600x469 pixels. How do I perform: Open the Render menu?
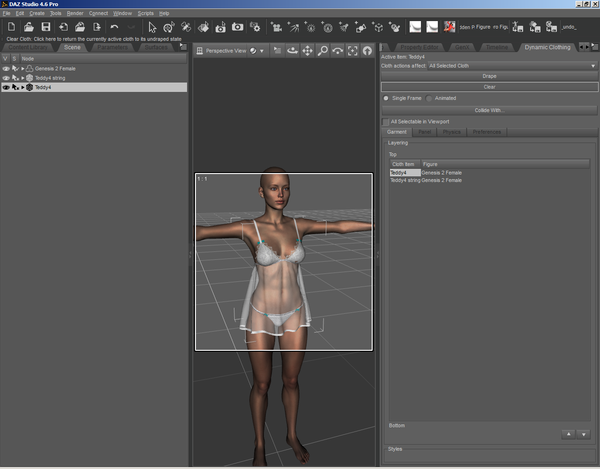click(x=75, y=13)
